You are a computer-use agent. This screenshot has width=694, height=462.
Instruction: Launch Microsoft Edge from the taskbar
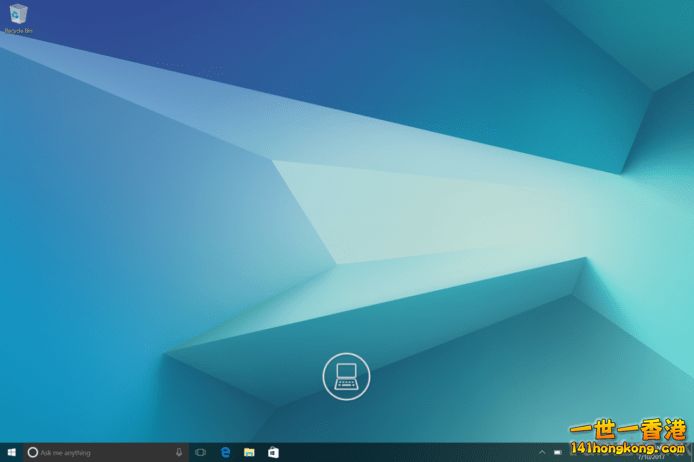pos(225,452)
